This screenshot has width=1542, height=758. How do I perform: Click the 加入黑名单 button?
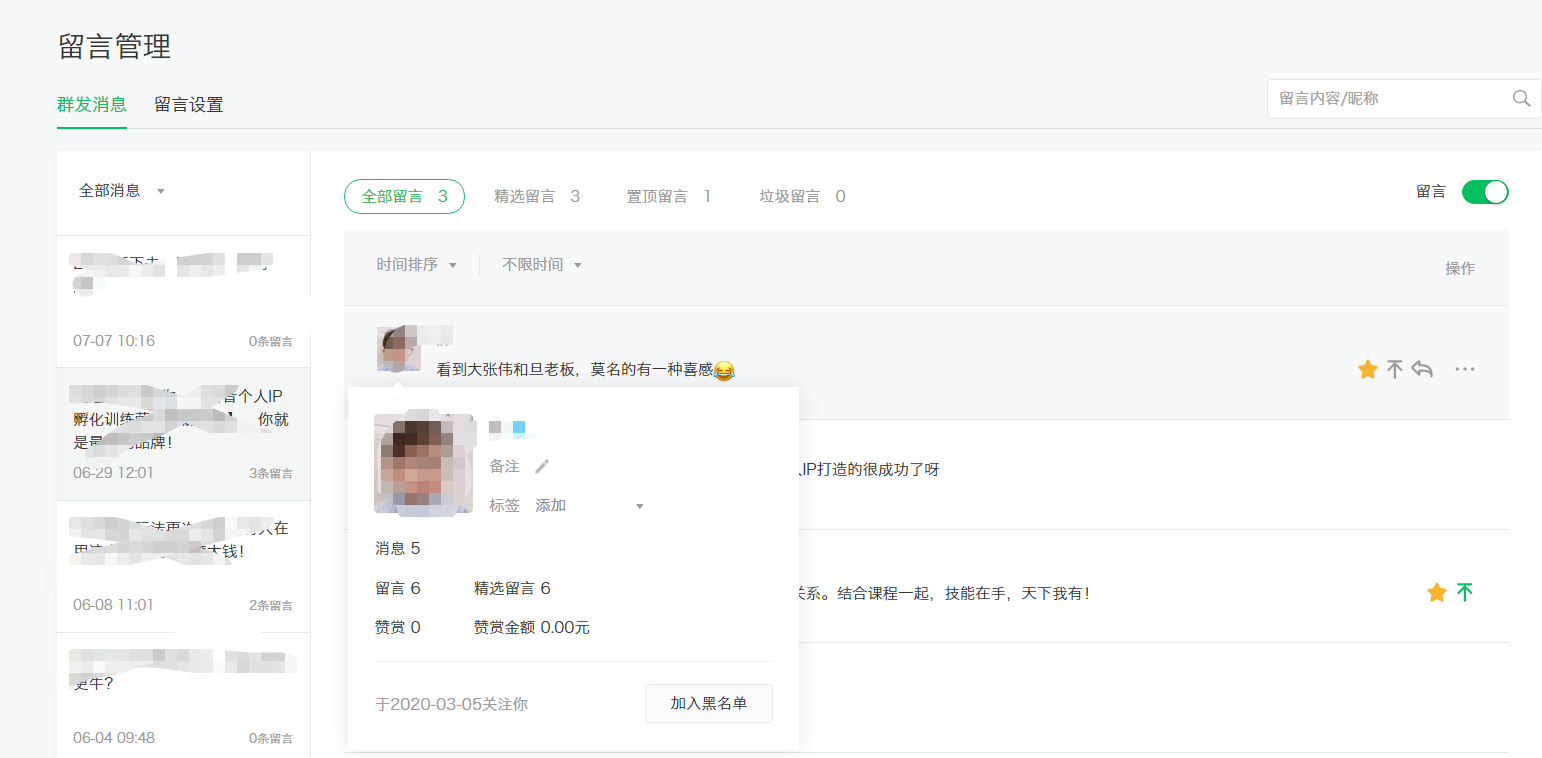(709, 703)
